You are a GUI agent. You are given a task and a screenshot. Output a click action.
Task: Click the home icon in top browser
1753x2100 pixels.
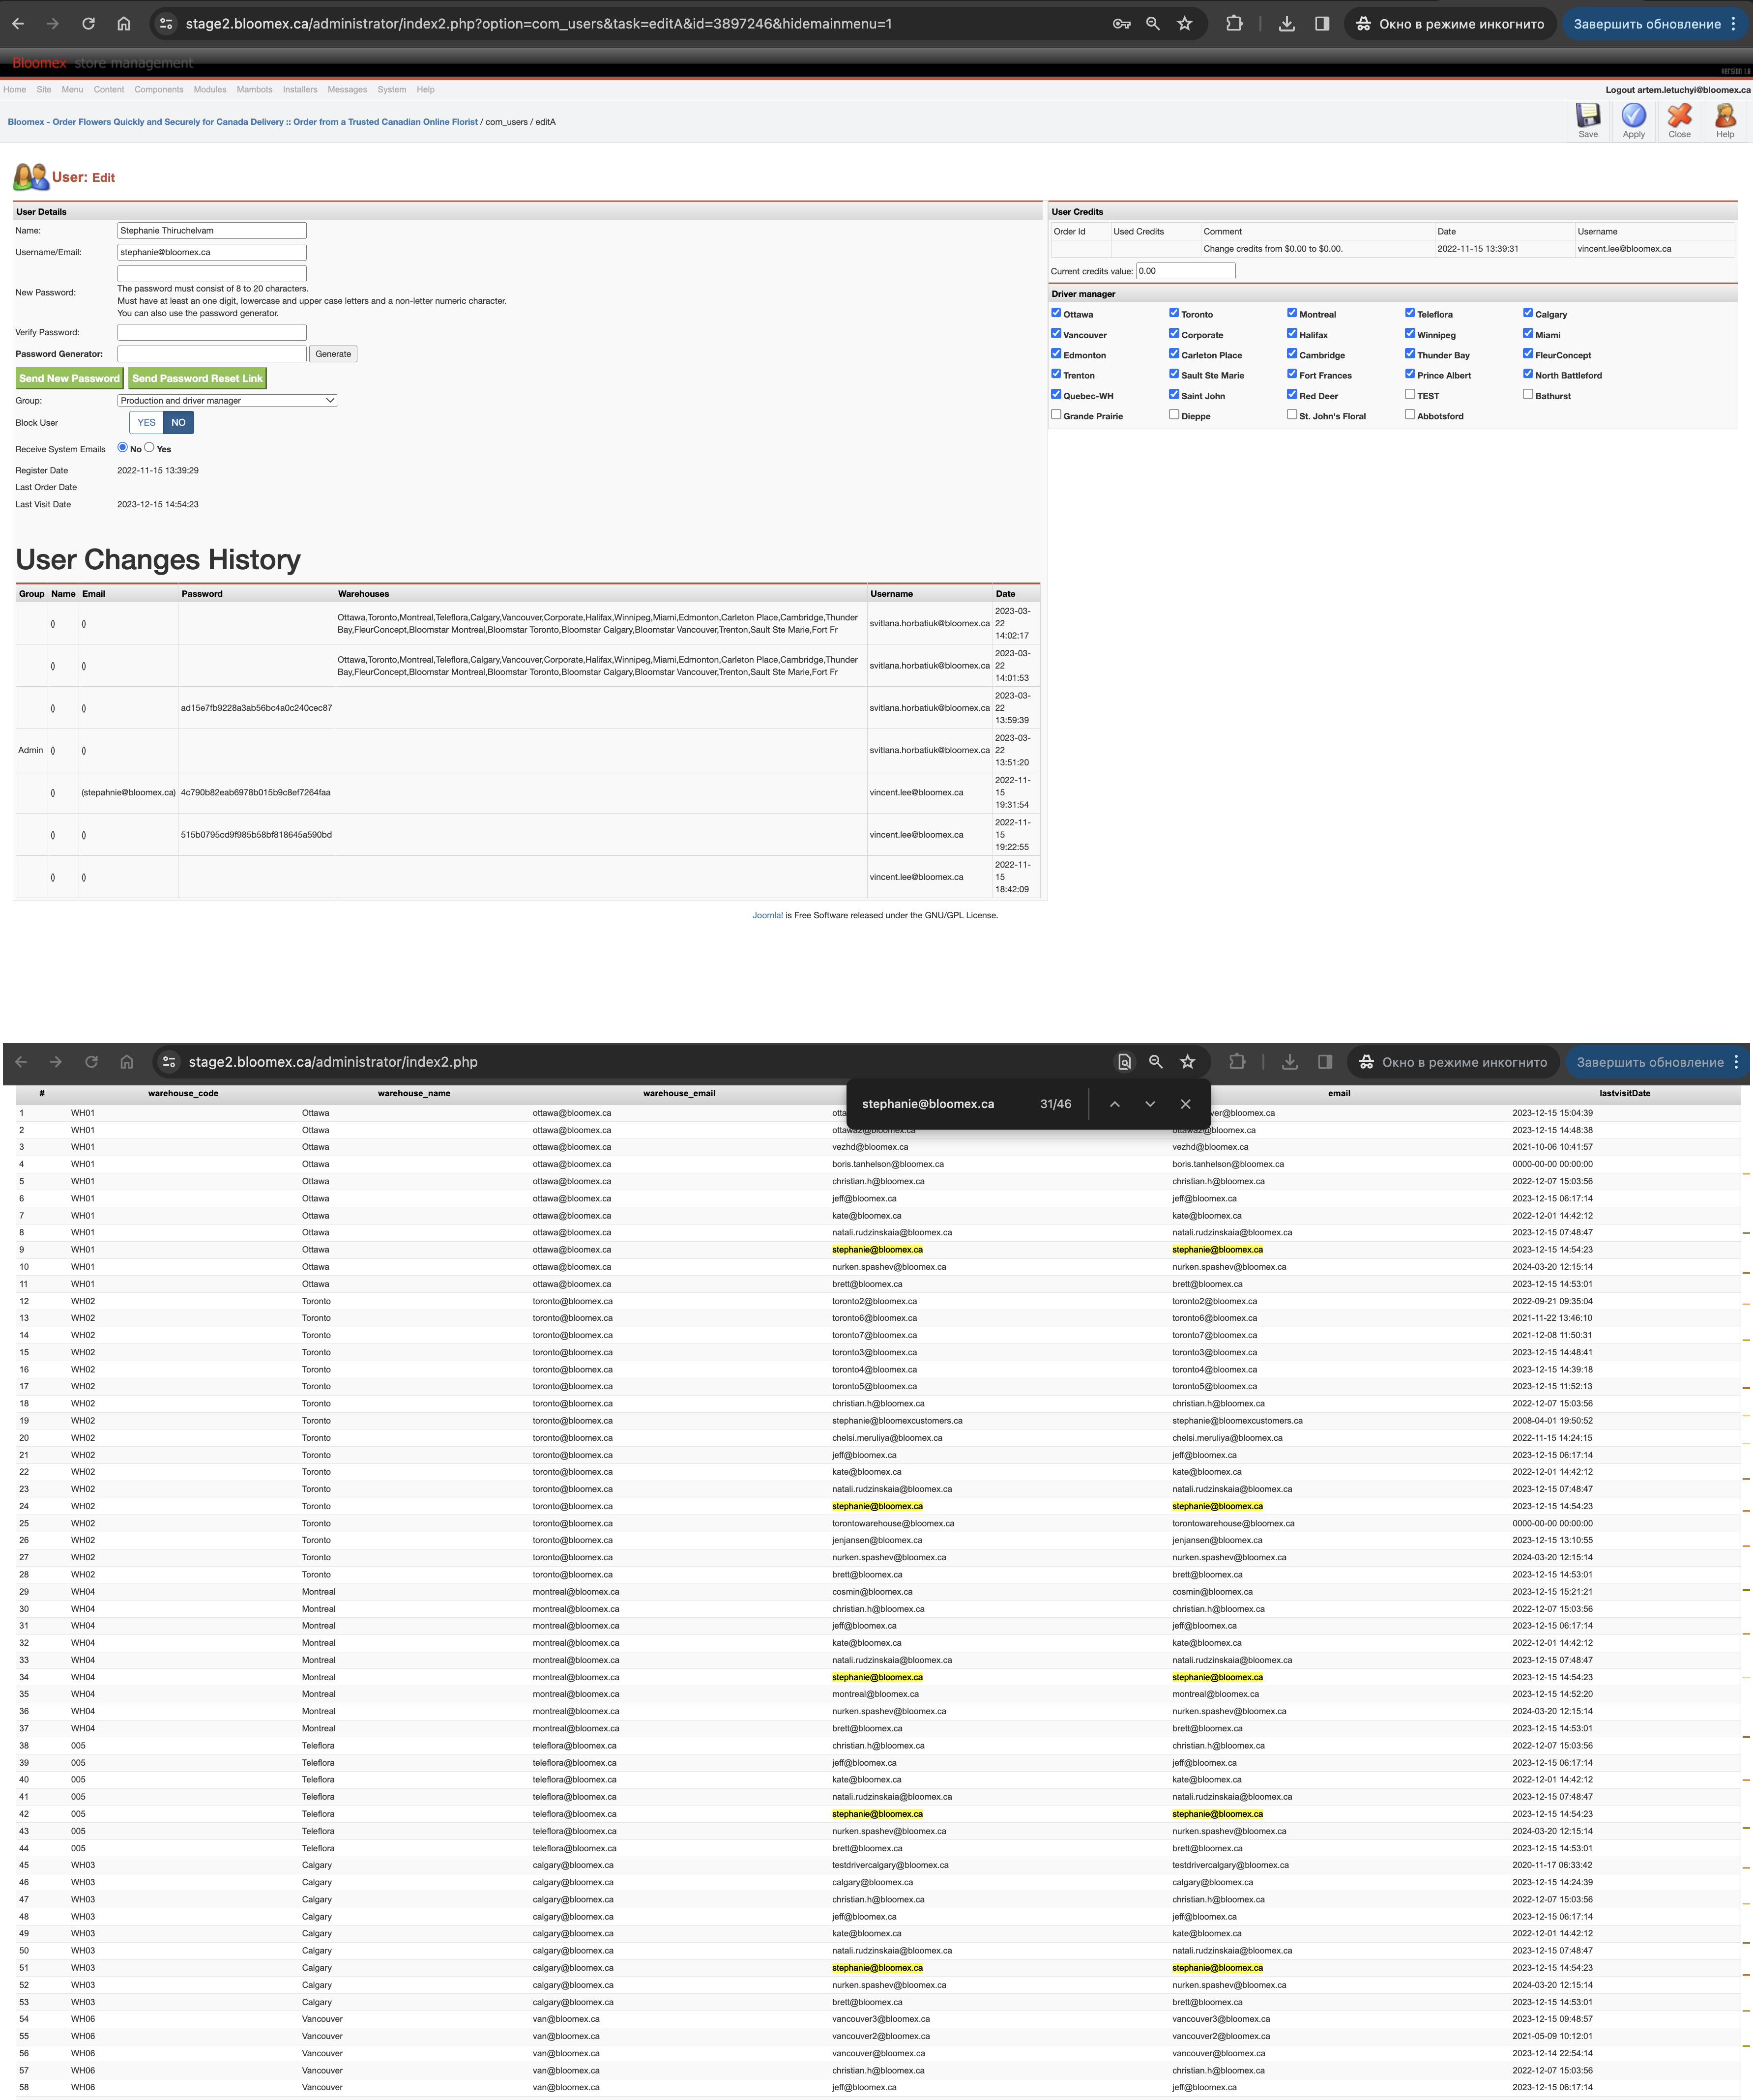coord(123,23)
